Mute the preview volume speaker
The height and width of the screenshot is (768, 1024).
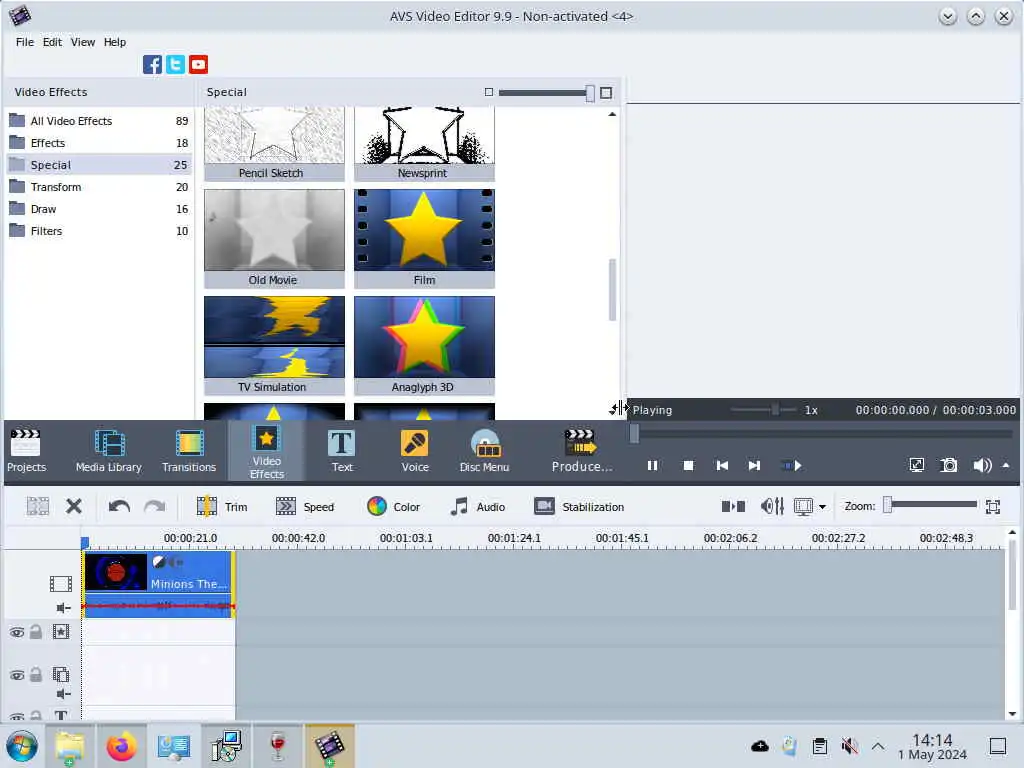click(x=982, y=465)
